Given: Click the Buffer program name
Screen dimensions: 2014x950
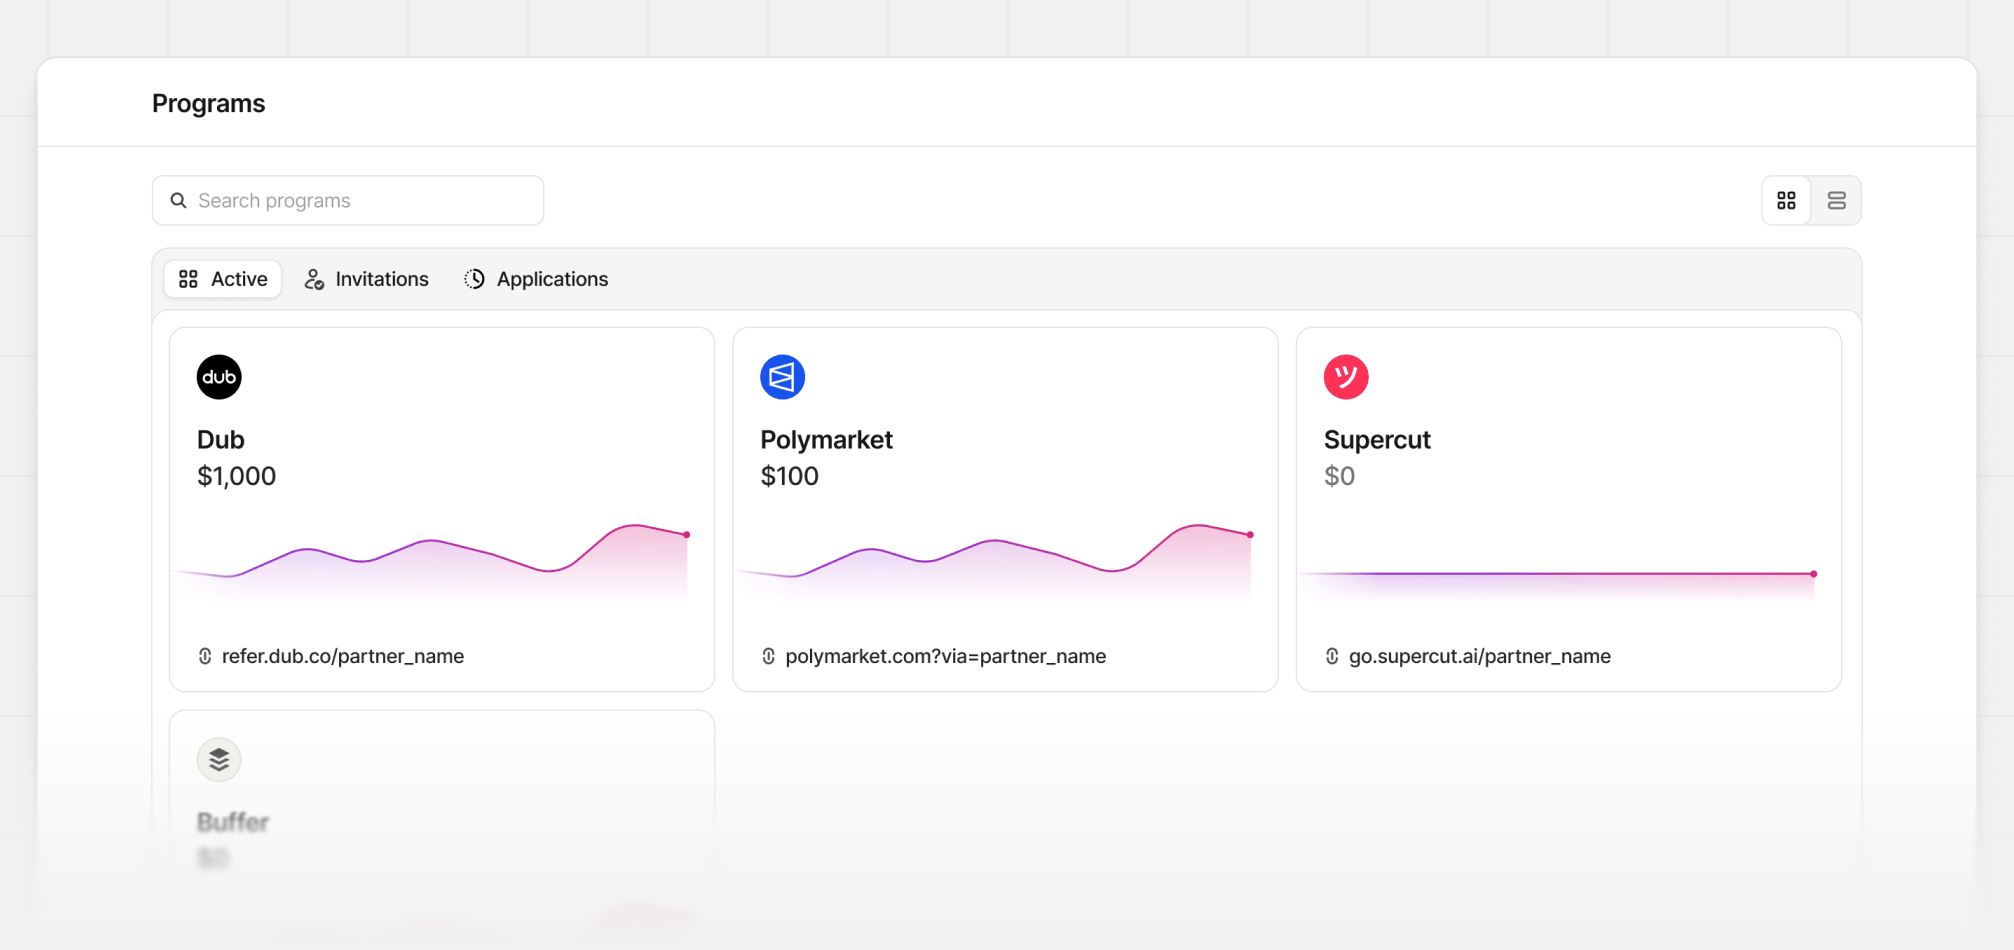Looking at the screenshot, I should (x=233, y=822).
